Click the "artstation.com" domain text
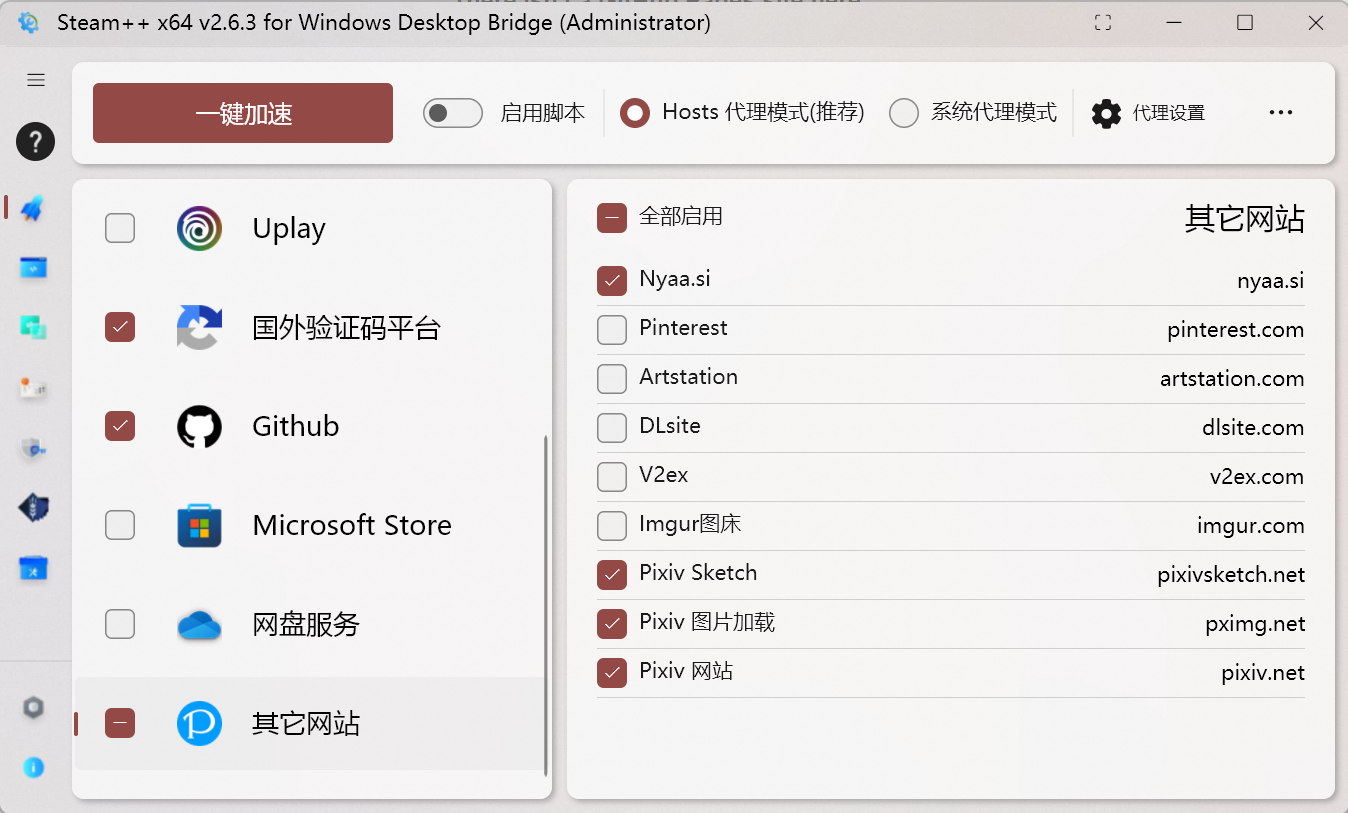The height and width of the screenshot is (813, 1348). pyautogui.click(x=1232, y=379)
